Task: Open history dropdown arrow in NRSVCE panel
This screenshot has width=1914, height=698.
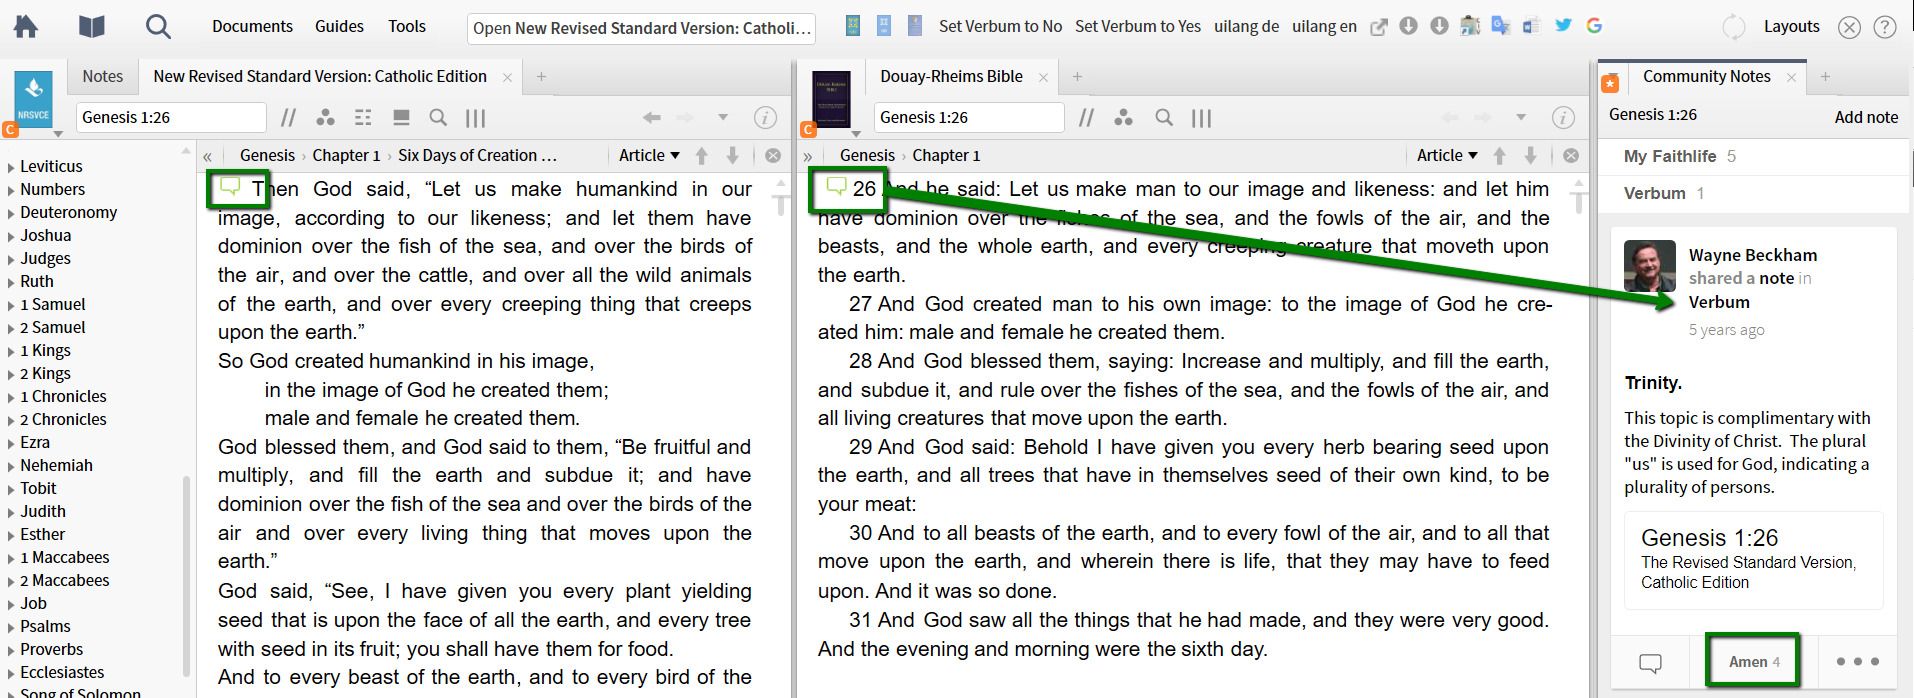Action: (723, 118)
